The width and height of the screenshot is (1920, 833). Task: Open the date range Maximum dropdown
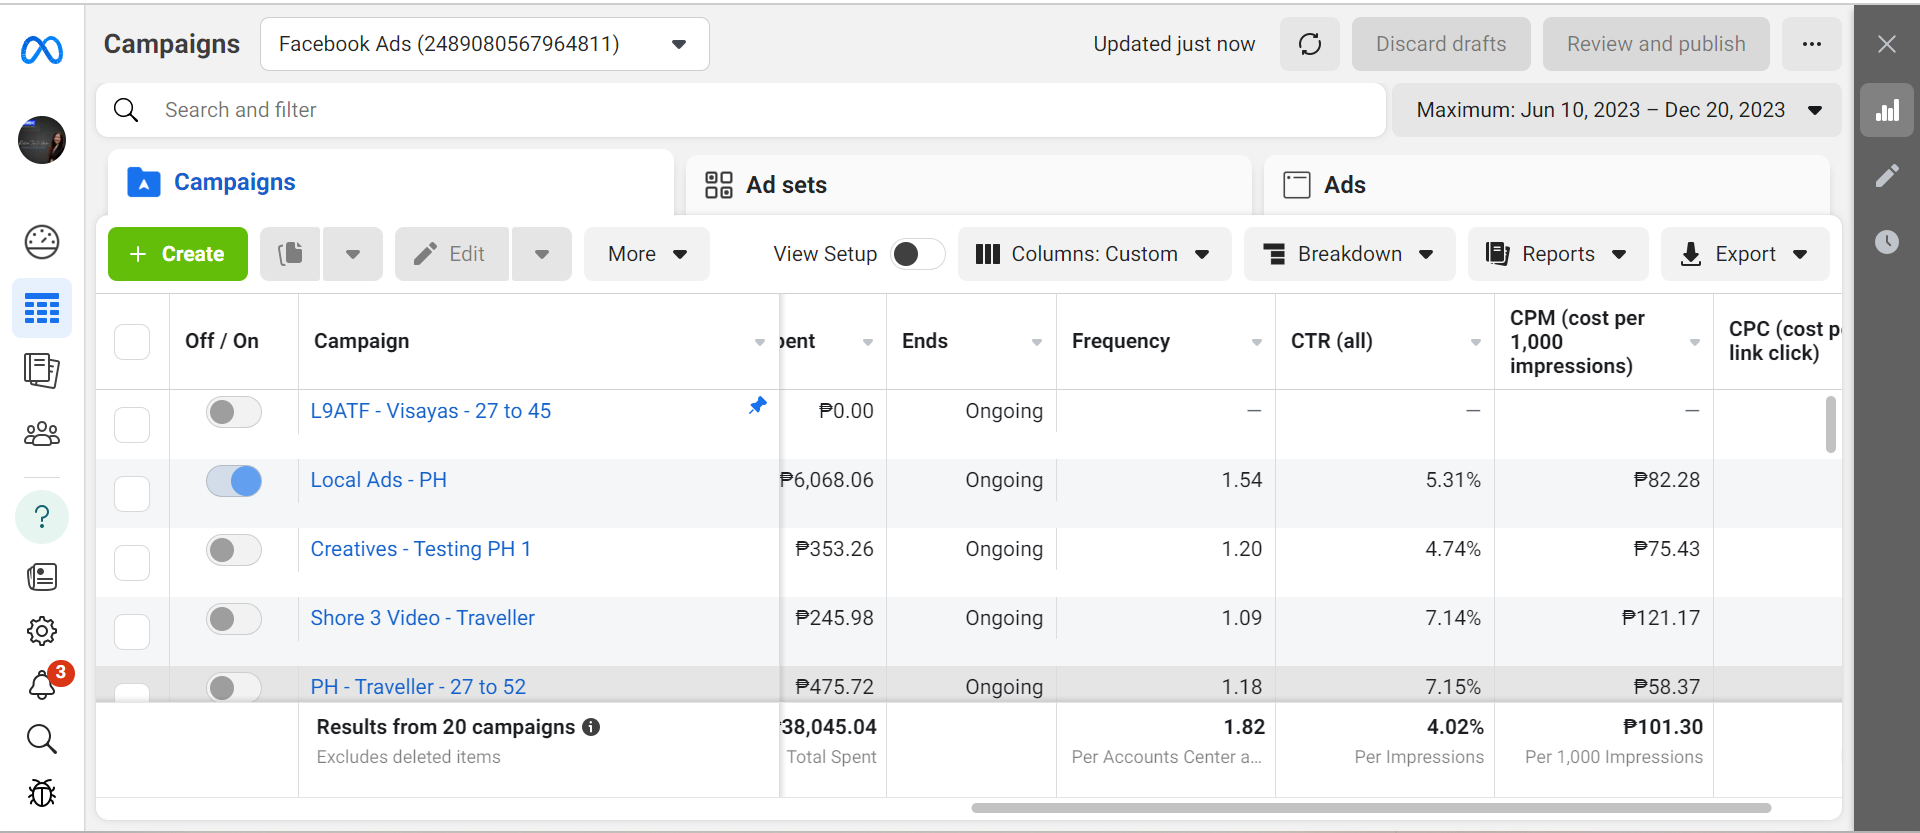click(x=1617, y=110)
